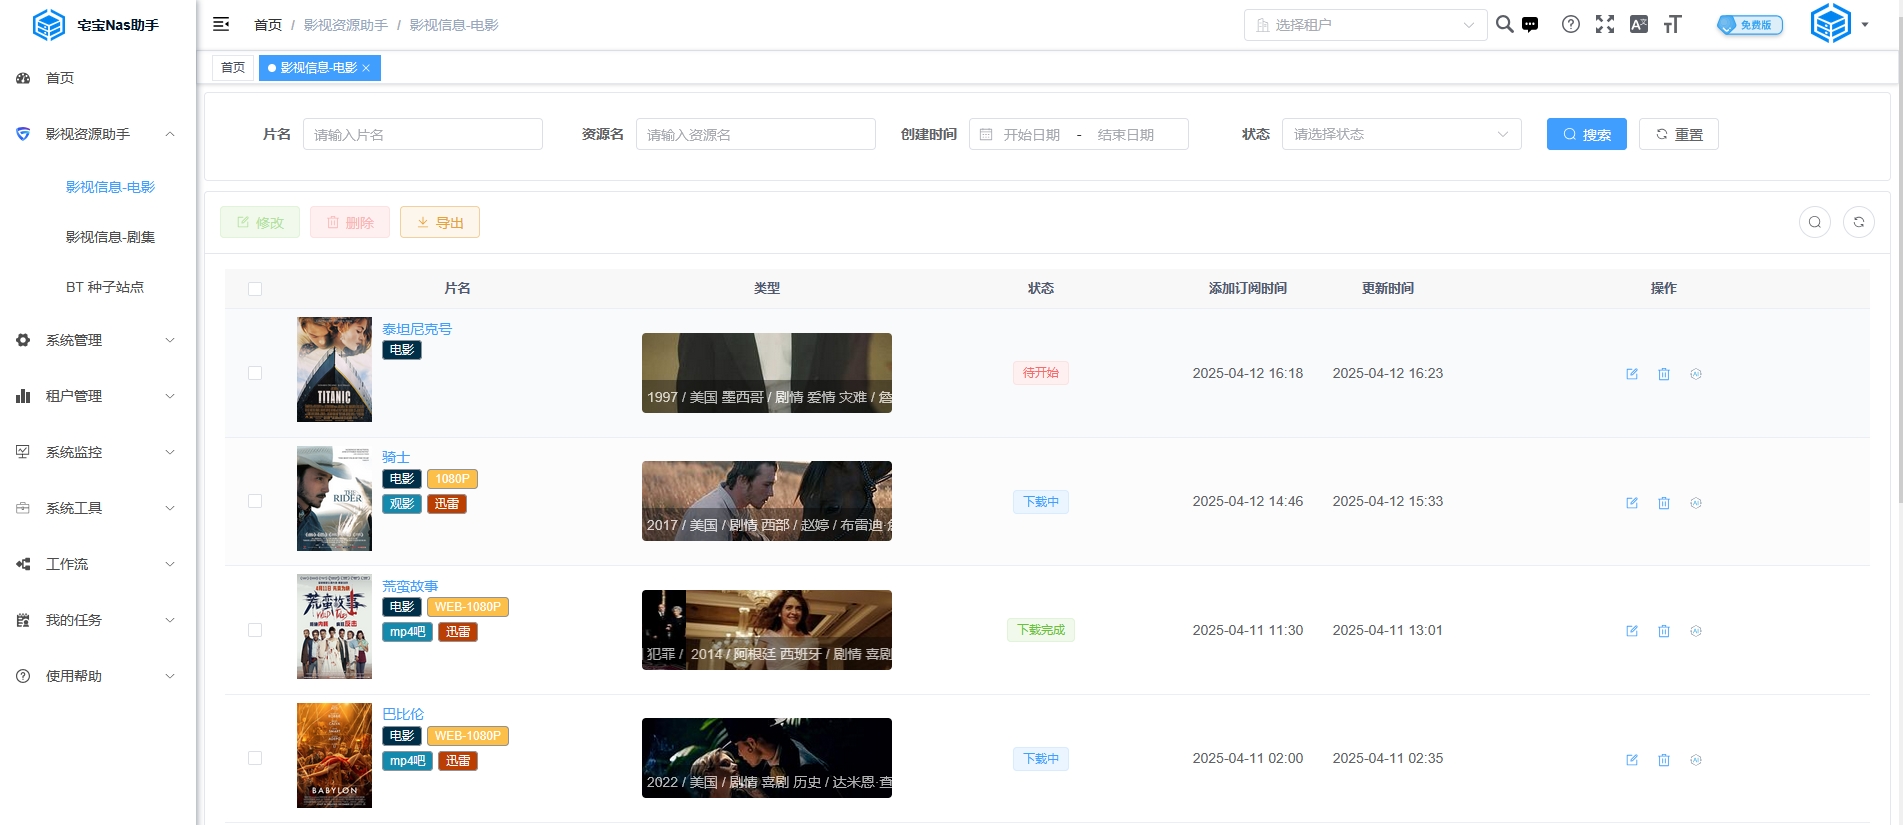
Task: Focus the 请输入片名 input field
Action: [423, 134]
